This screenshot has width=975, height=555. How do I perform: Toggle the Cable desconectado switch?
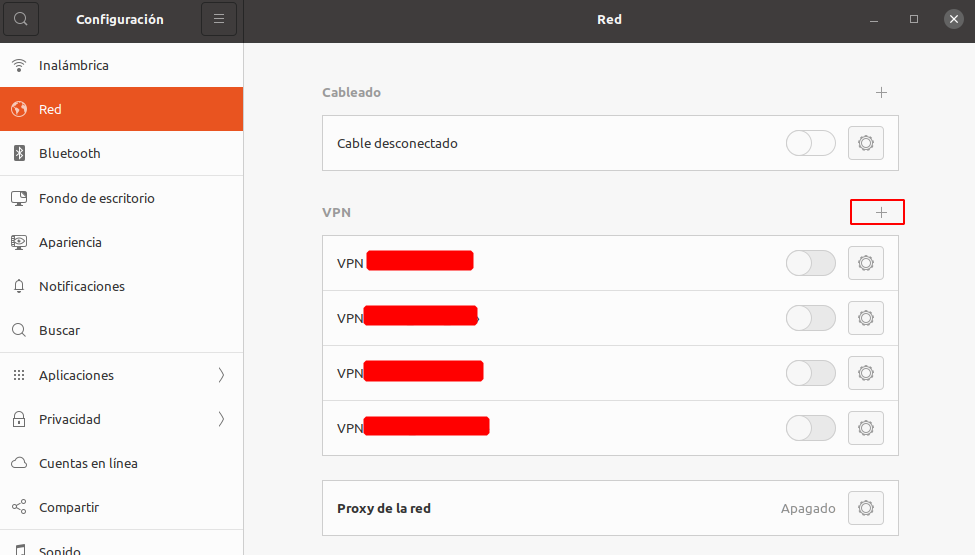(x=811, y=143)
